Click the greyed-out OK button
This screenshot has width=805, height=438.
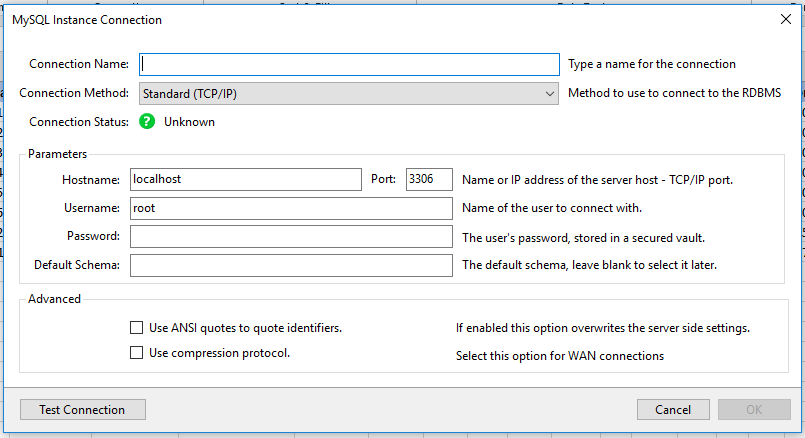[754, 410]
